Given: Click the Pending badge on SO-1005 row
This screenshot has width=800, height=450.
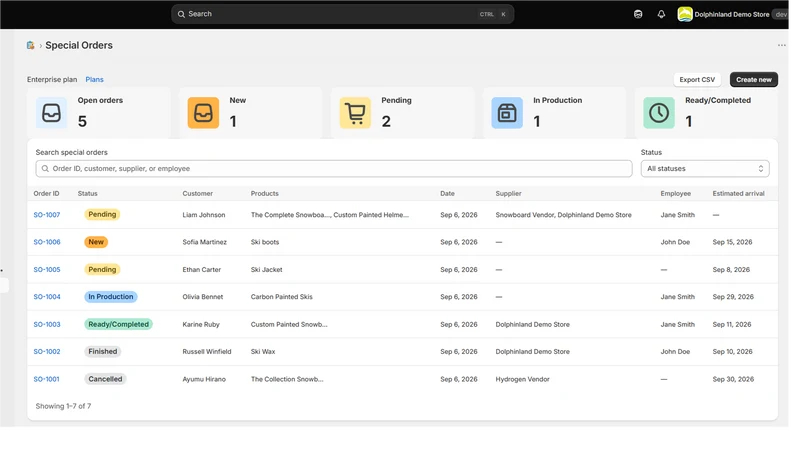Looking at the screenshot, I should (x=102, y=269).
